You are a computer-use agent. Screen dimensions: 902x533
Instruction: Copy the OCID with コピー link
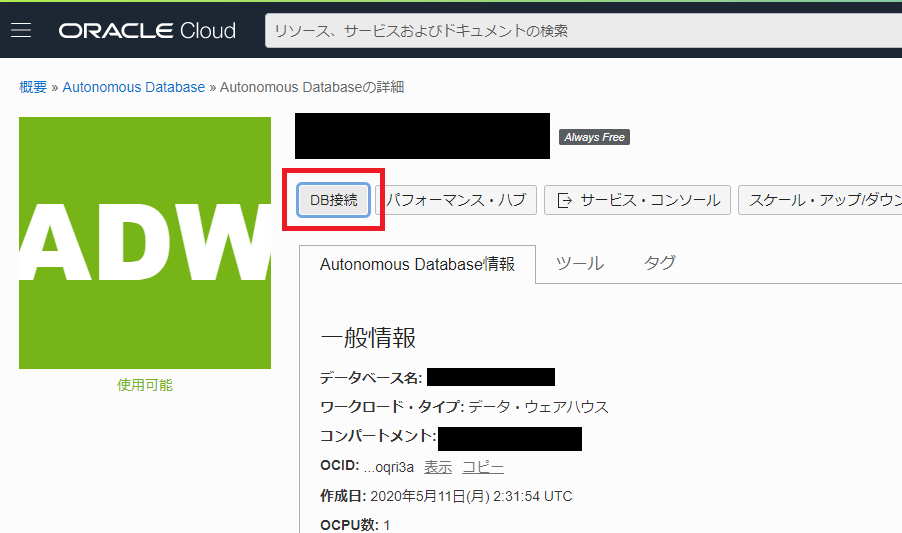[x=483, y=467]
